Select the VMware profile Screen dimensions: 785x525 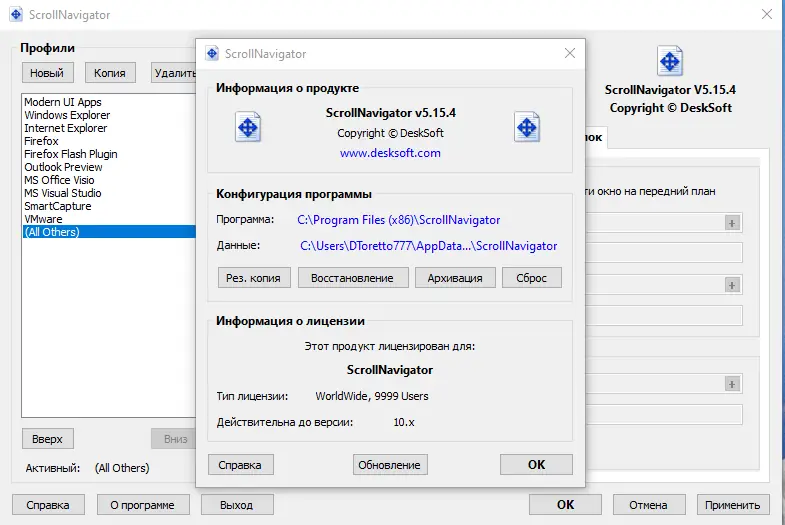(109, 219)
